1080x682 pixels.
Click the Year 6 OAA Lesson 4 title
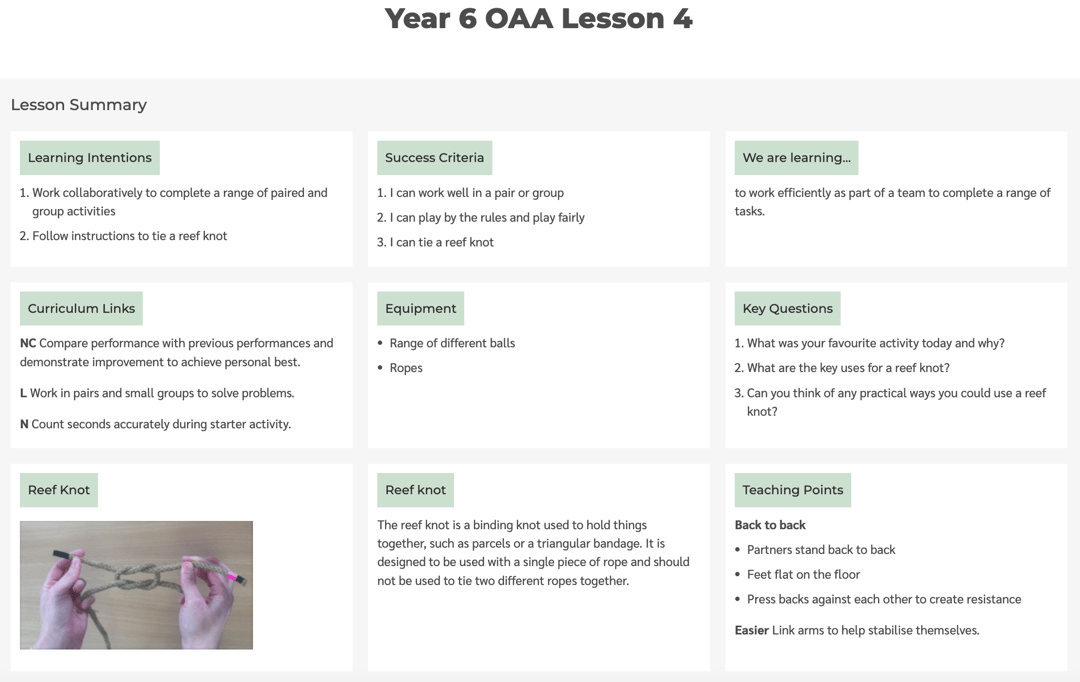coord(538,19)
